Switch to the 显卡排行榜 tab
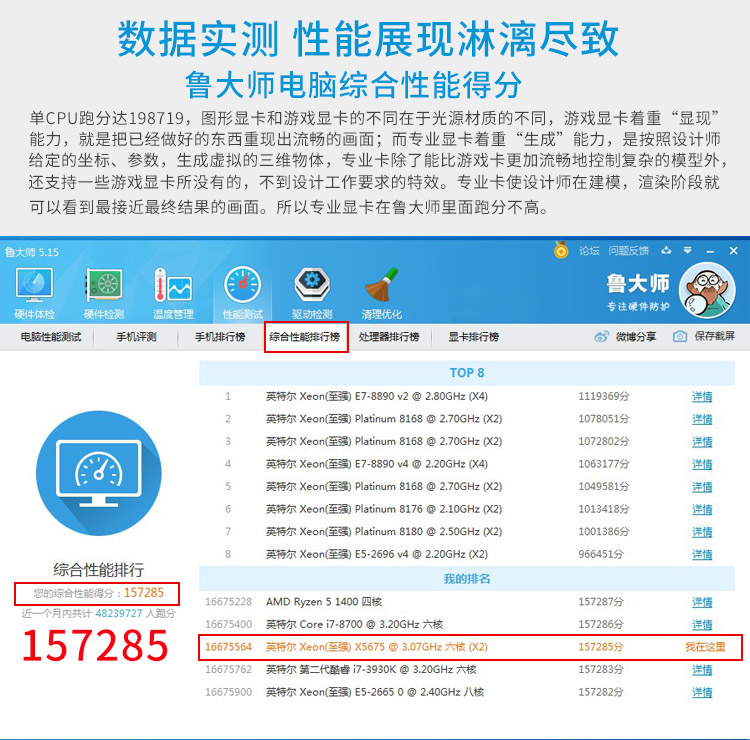 pos(474,337)
